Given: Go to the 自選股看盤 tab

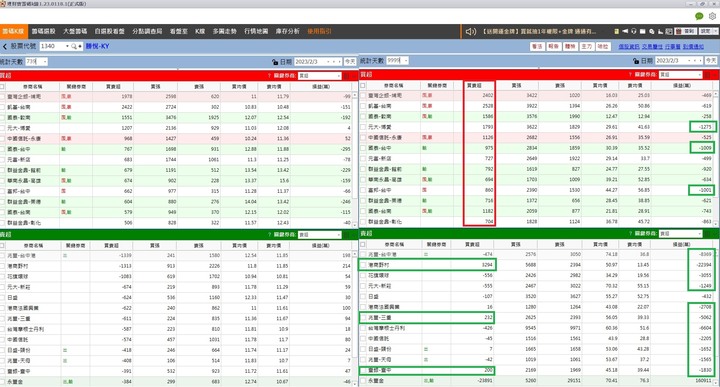Looking at the screenshot, I should [x=109, y=31].
